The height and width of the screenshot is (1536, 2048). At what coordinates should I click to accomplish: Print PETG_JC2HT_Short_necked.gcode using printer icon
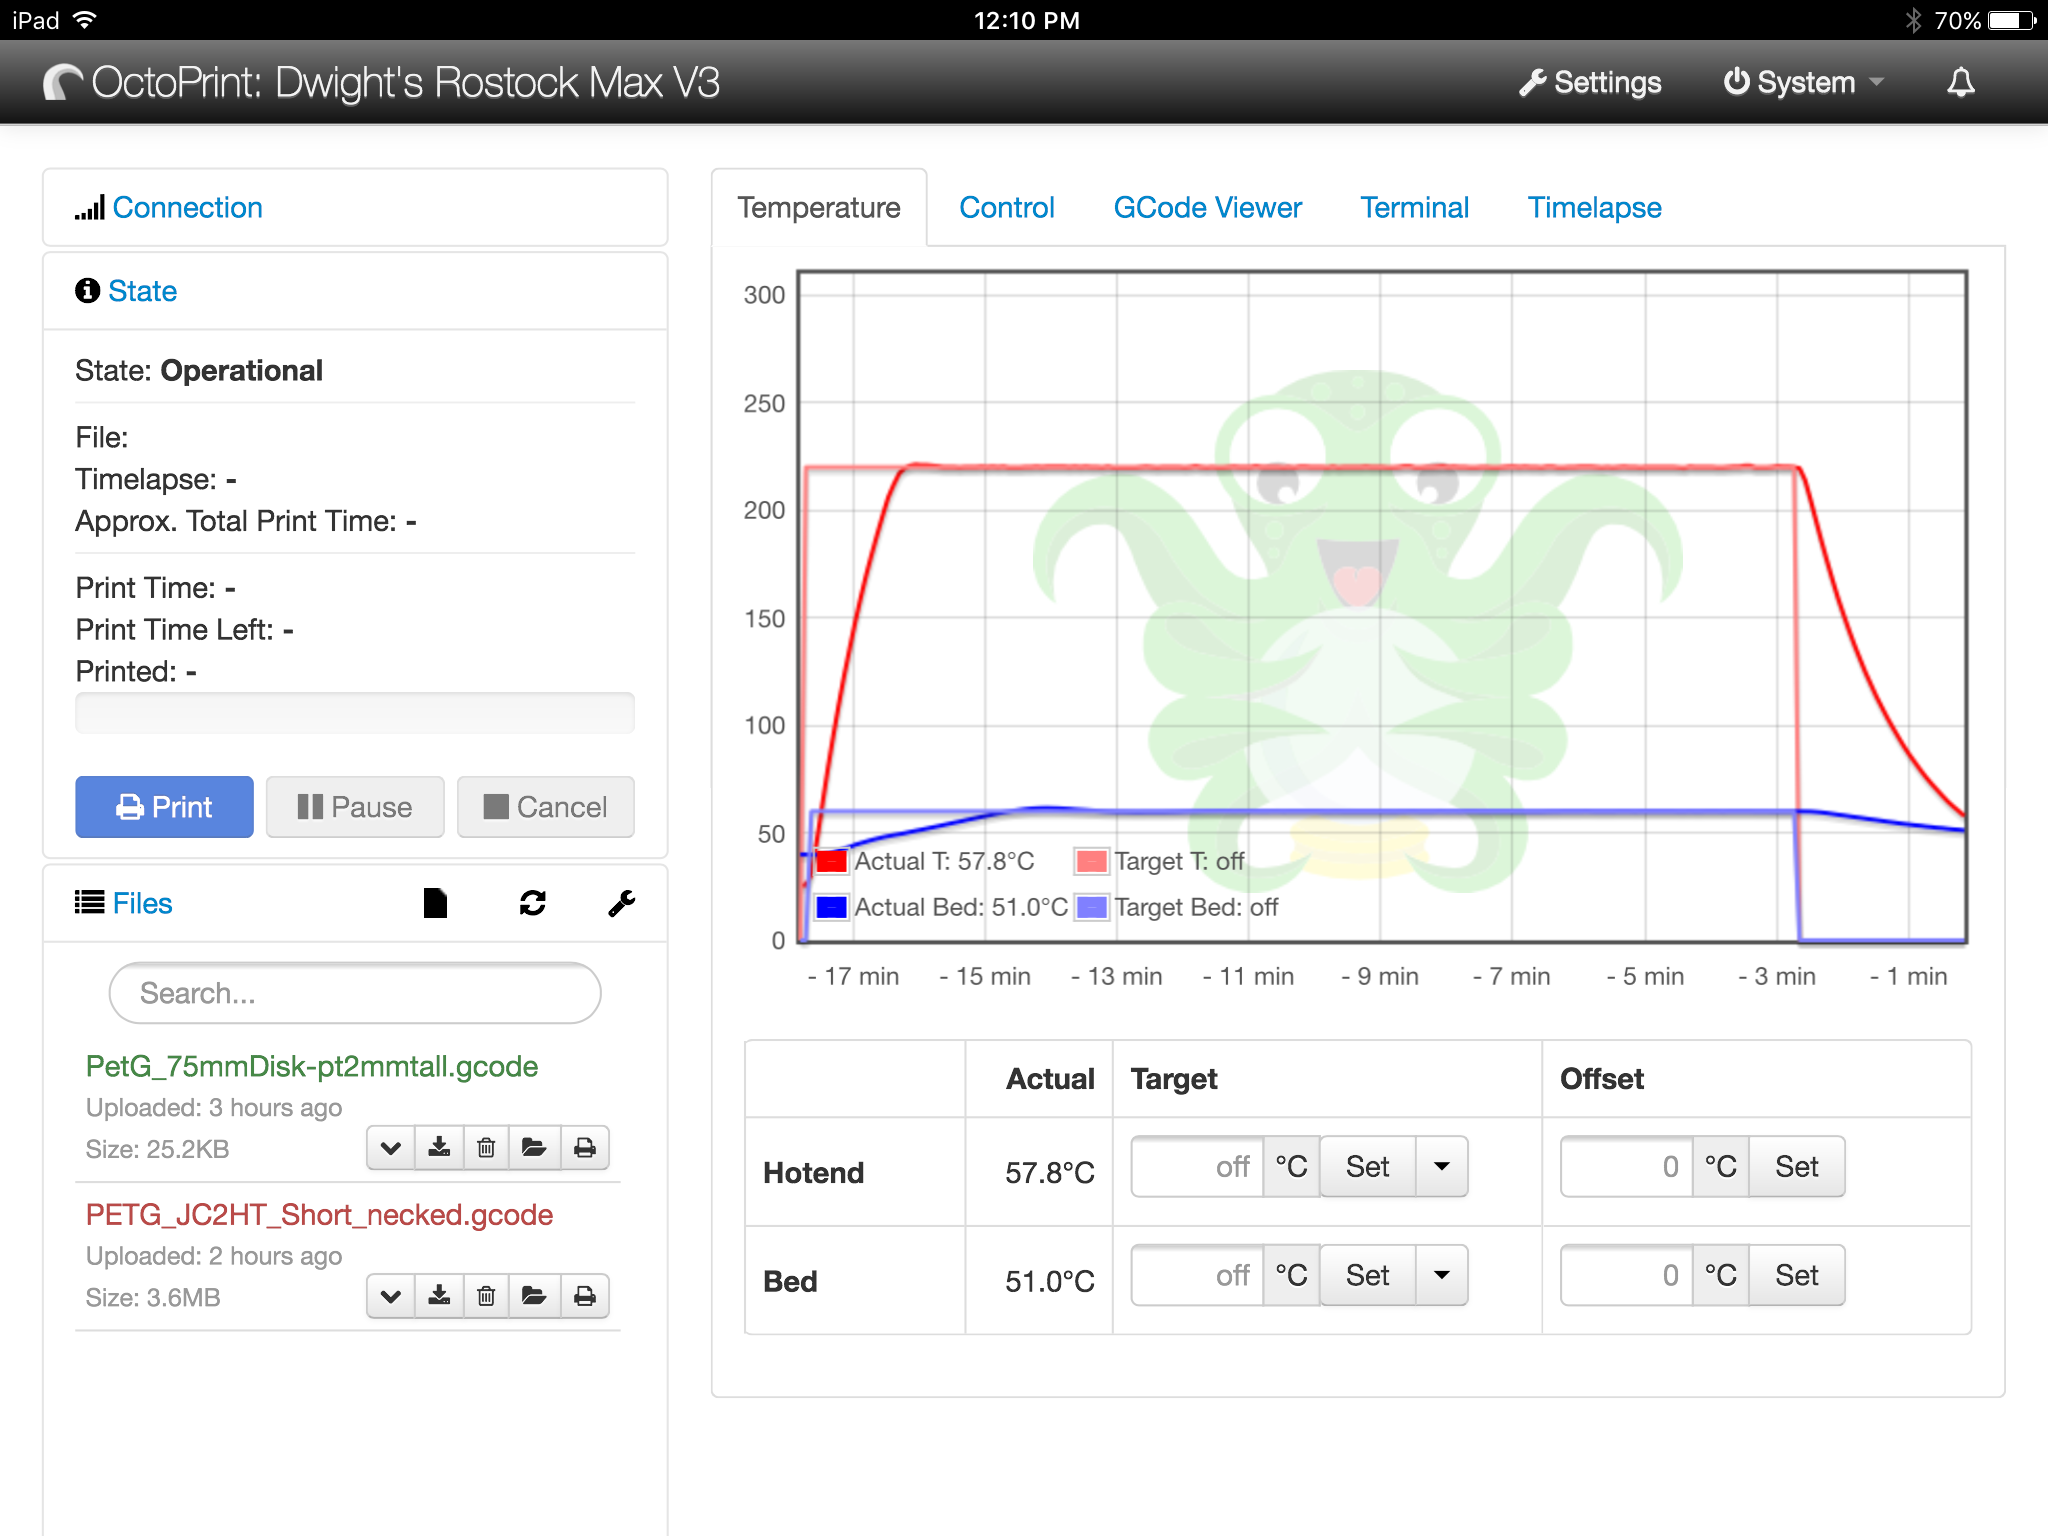585,1296
